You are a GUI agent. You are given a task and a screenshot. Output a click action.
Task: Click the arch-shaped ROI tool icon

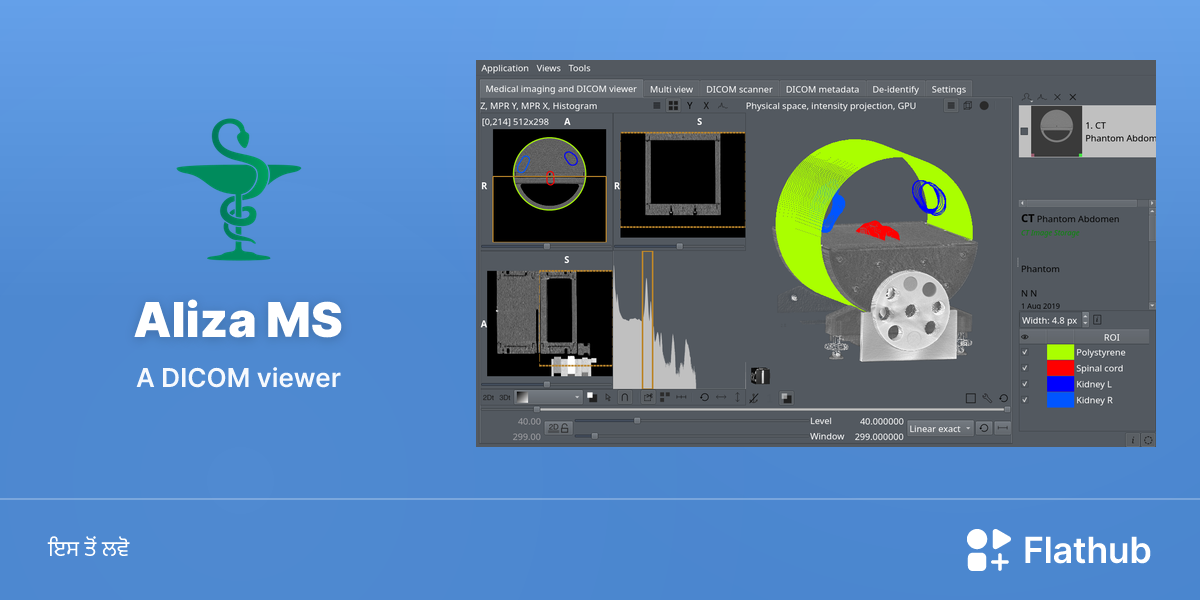[625, 397]
